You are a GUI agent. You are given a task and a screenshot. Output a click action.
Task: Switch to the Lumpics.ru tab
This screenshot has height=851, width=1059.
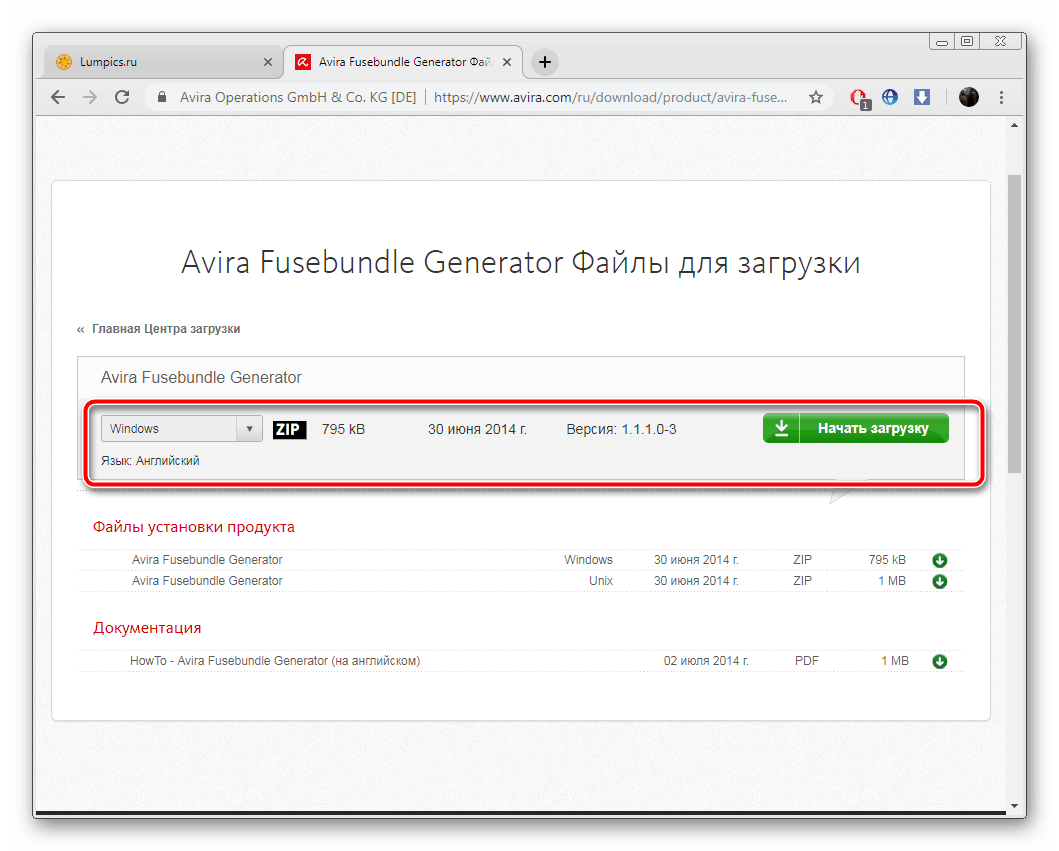(x=150, y=62)
